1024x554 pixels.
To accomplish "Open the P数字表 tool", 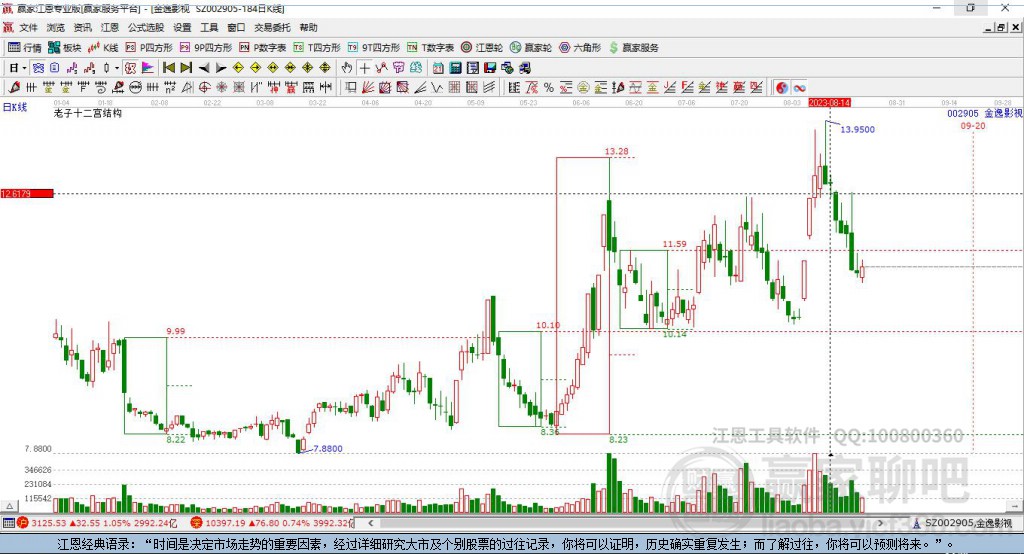I will tap(263, 48).
